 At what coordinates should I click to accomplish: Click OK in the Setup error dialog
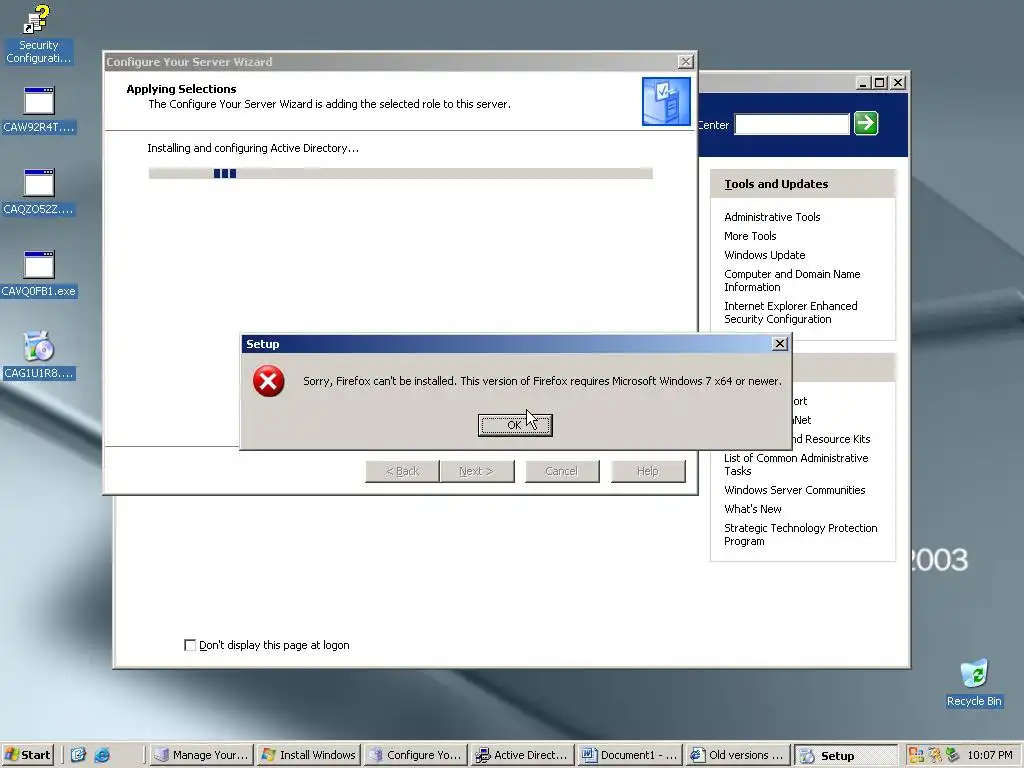[x=515, y=425]
